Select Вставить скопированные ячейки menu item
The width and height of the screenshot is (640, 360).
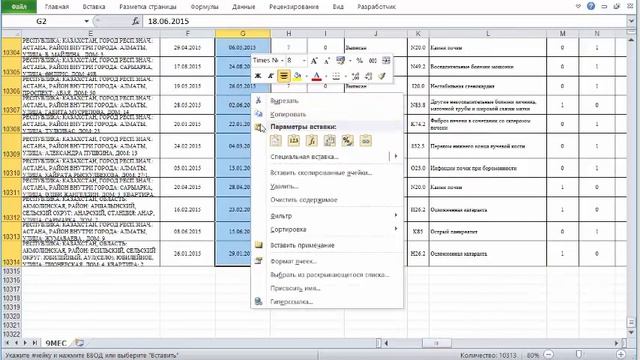(x=321, y=173)
